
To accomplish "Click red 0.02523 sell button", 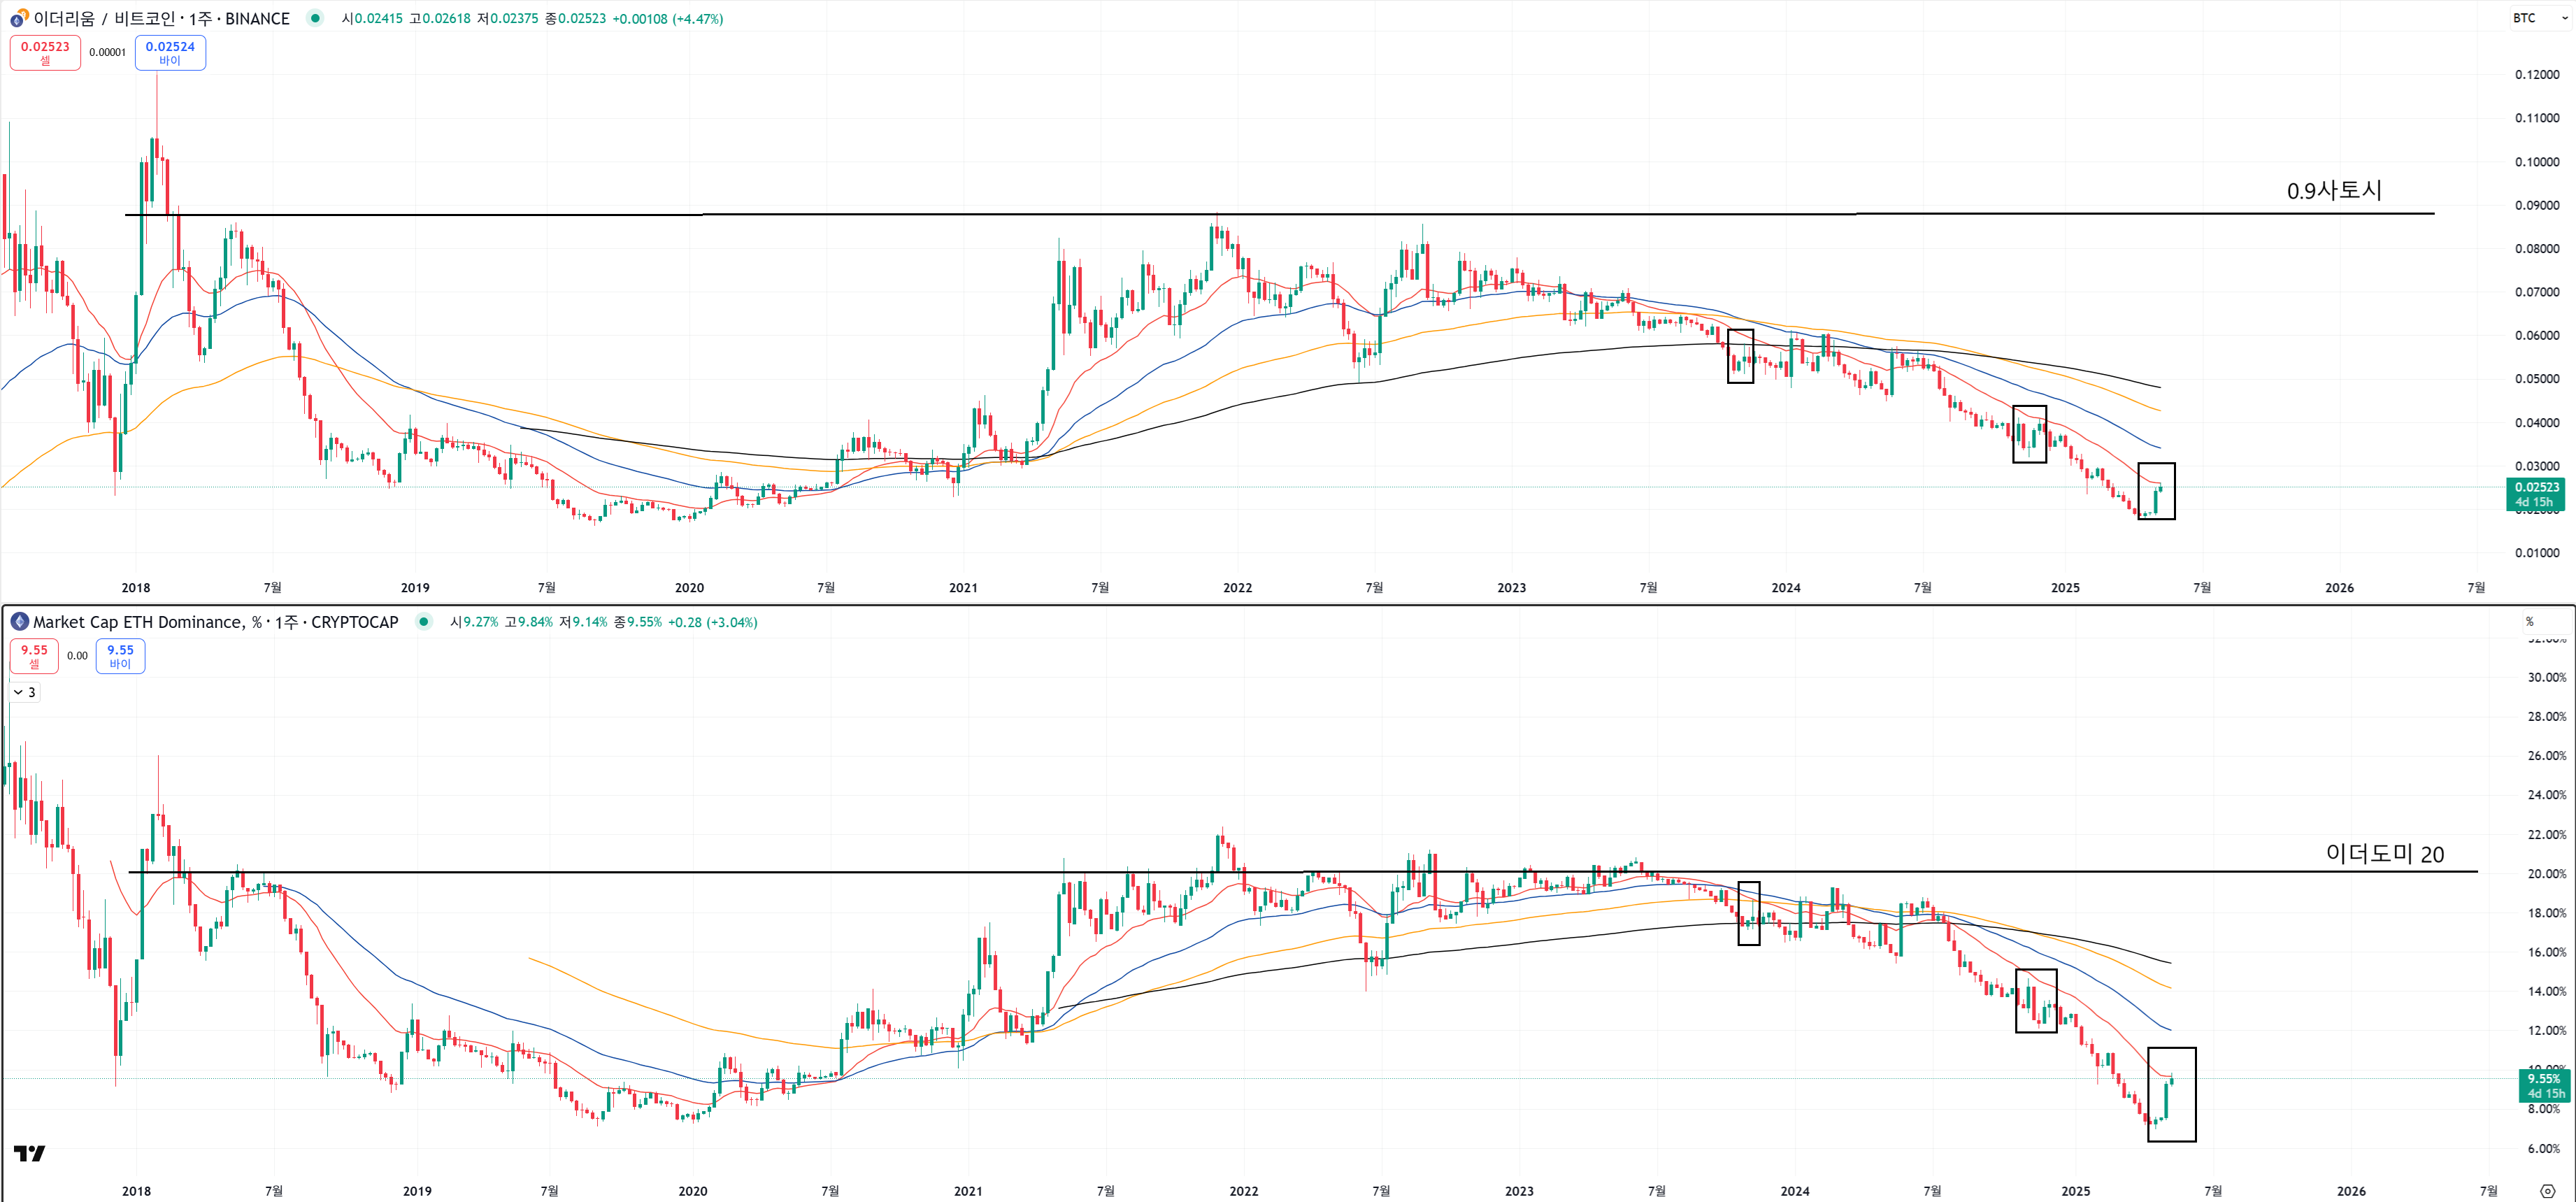I will coord(45,52).
